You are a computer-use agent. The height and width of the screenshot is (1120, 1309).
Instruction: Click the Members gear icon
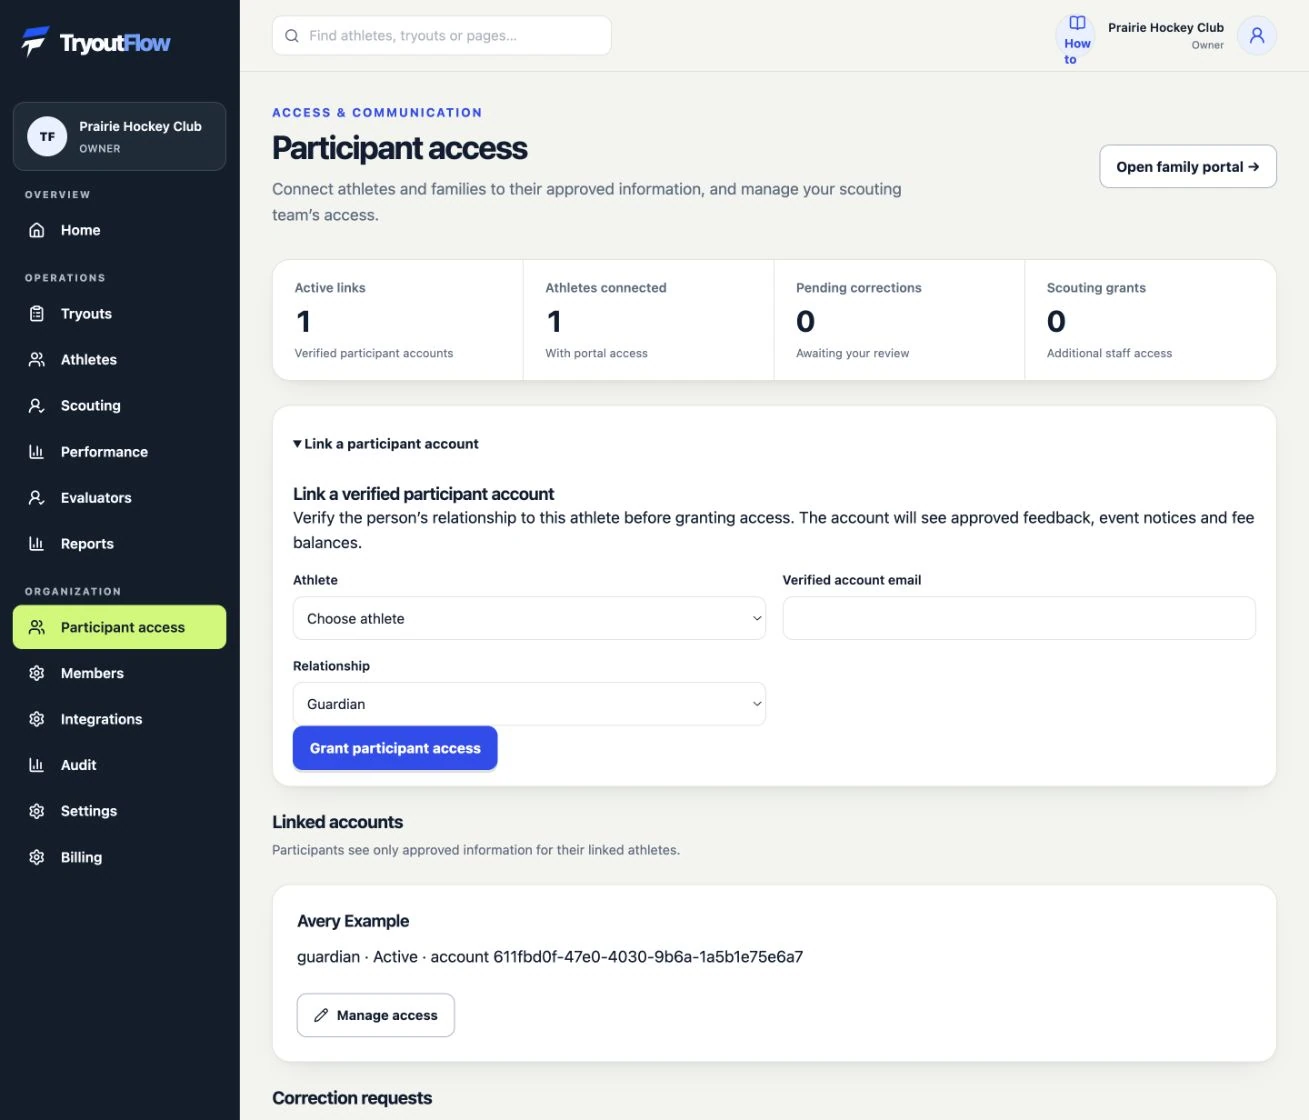(x=37, y=674)
